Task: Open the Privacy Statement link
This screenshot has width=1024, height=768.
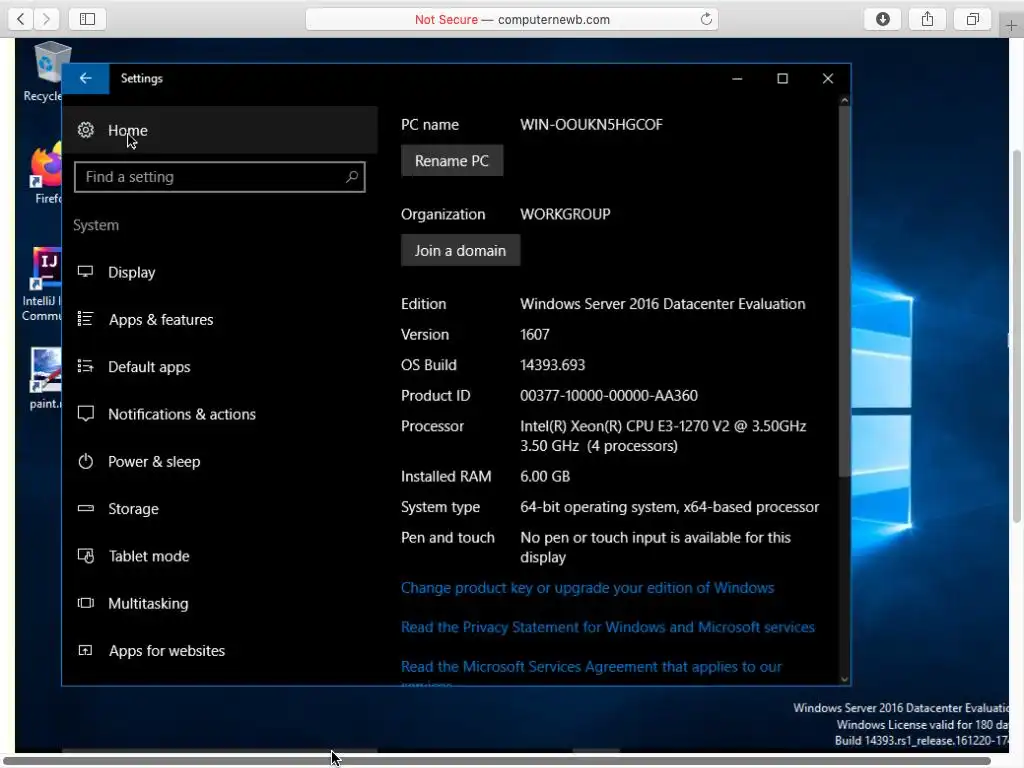Action: (607, 627)
